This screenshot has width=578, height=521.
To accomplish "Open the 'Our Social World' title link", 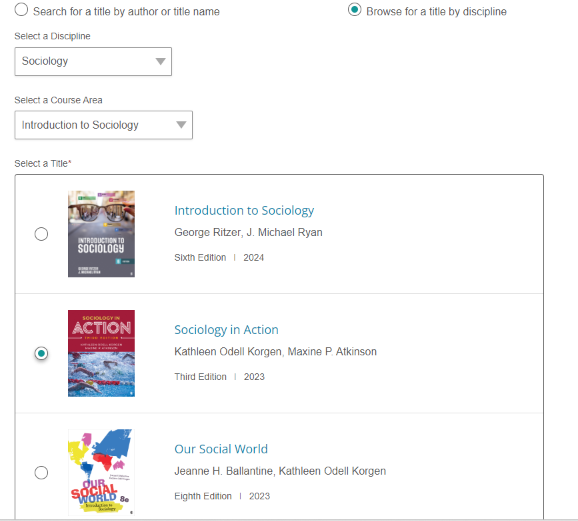I will [x=221, y=449].
